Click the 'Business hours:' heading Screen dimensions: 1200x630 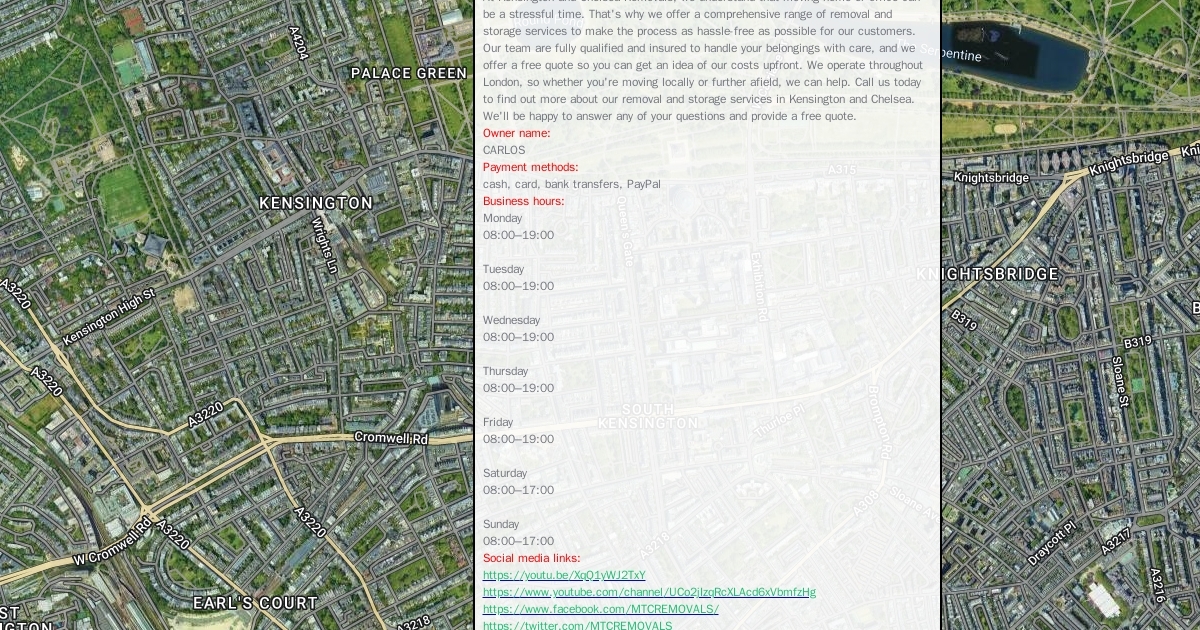(523, 201)
